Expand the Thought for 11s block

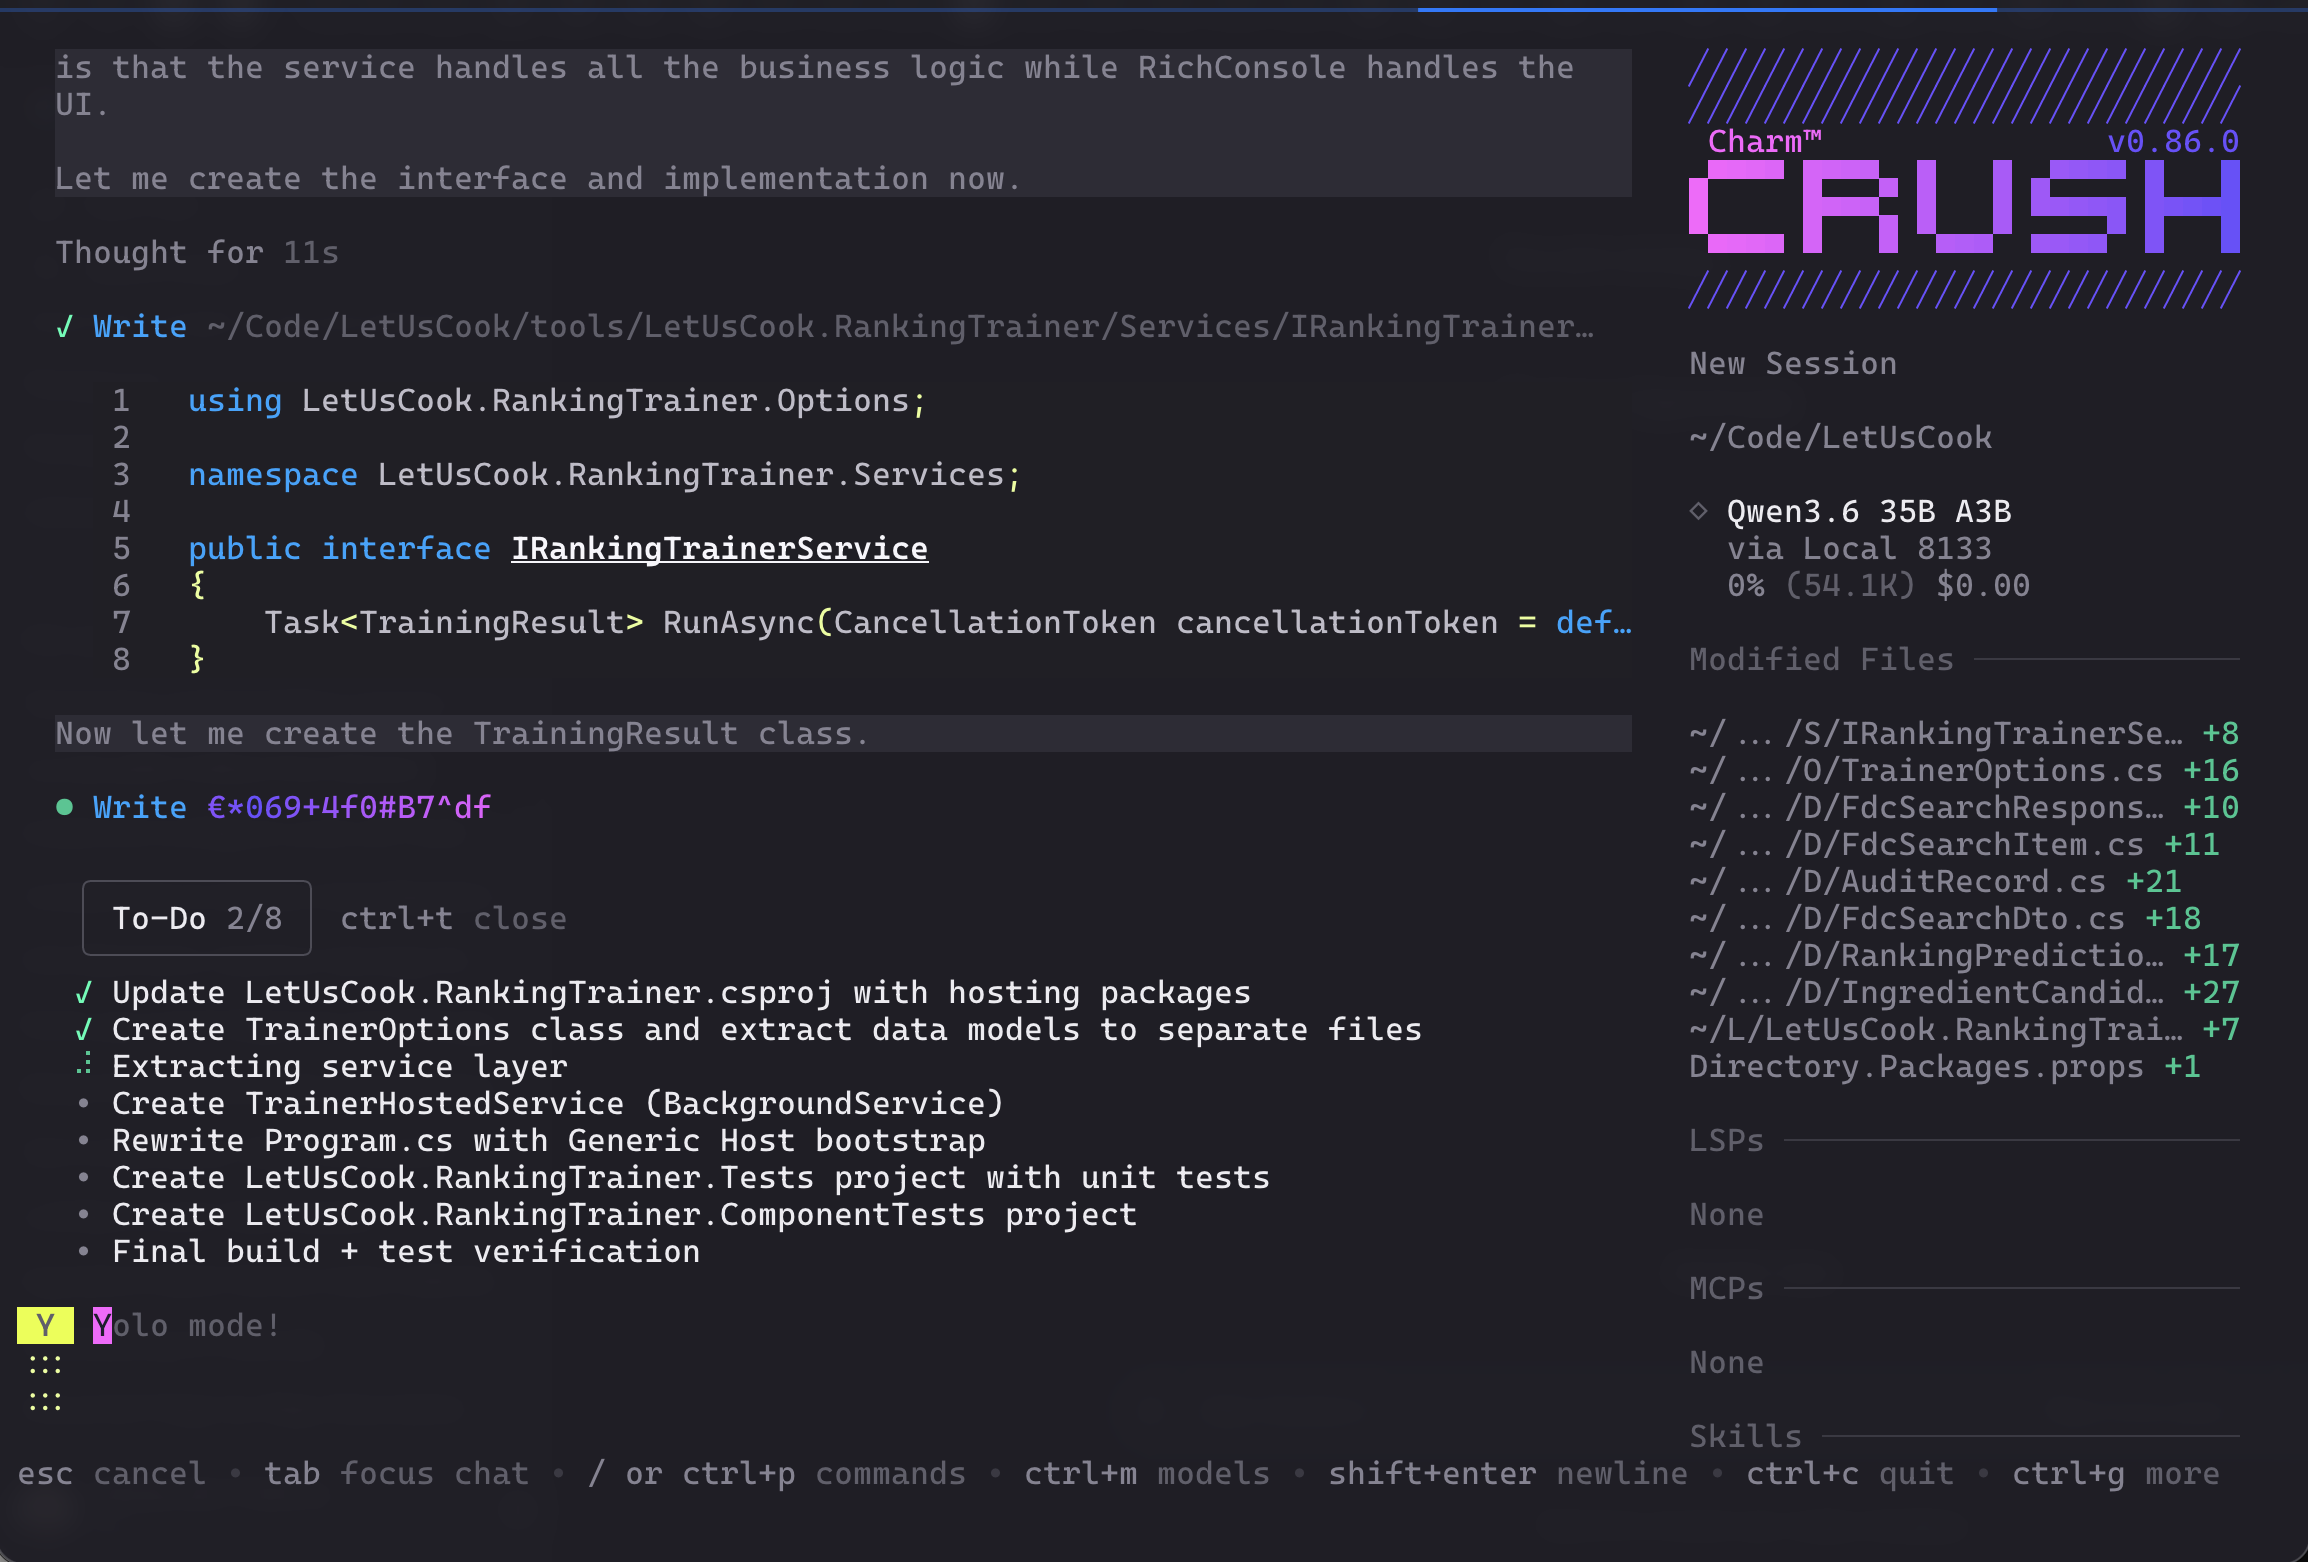[x=197, y=252]
